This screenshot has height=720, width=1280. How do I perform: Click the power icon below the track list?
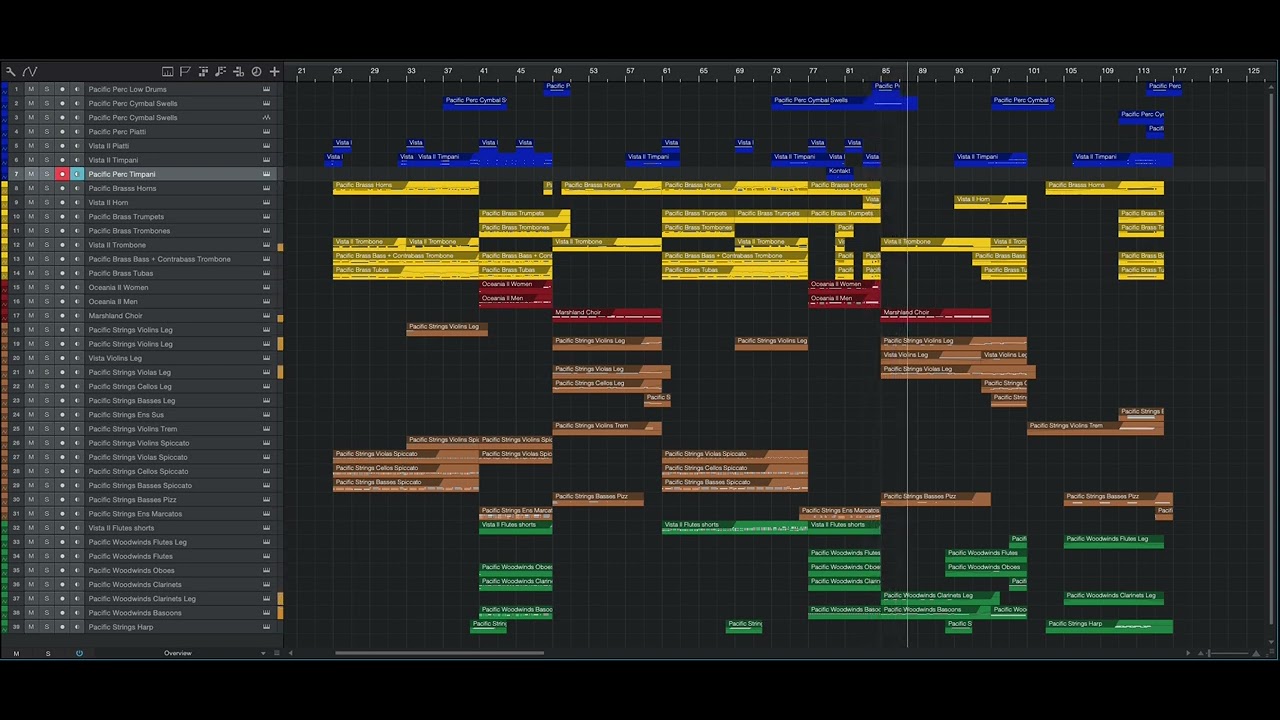tap(79, 653)
